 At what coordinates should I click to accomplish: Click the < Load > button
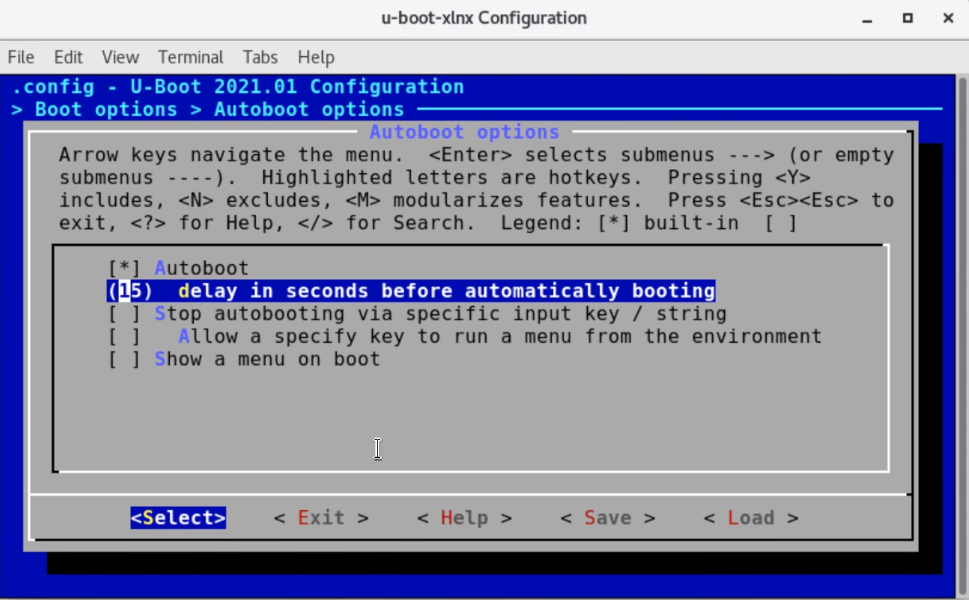point(751,518)
